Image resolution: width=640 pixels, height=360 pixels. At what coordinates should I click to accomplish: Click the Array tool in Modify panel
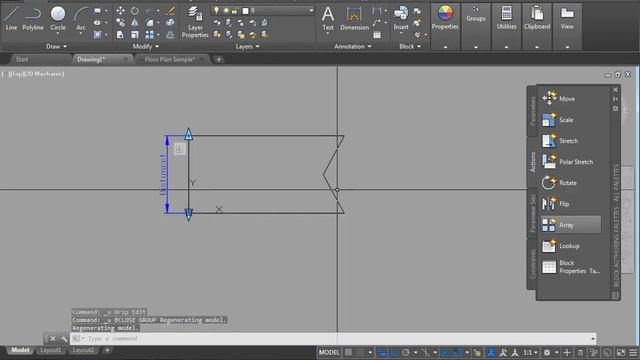(x=150, y=35)
